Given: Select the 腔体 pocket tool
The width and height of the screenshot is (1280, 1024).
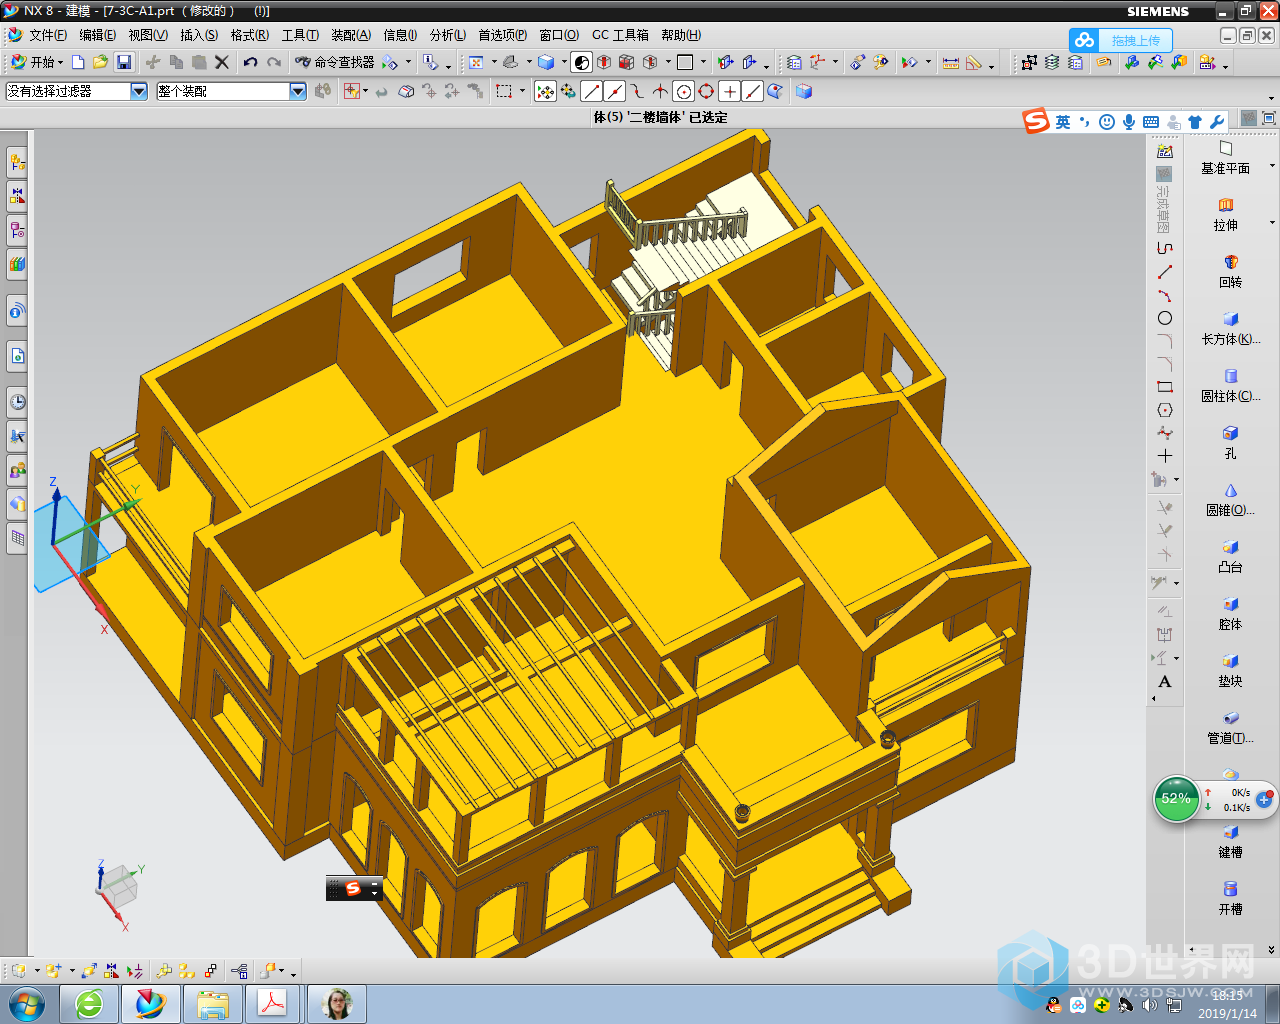Looking at the screenshot, I should click(1230, 614).
